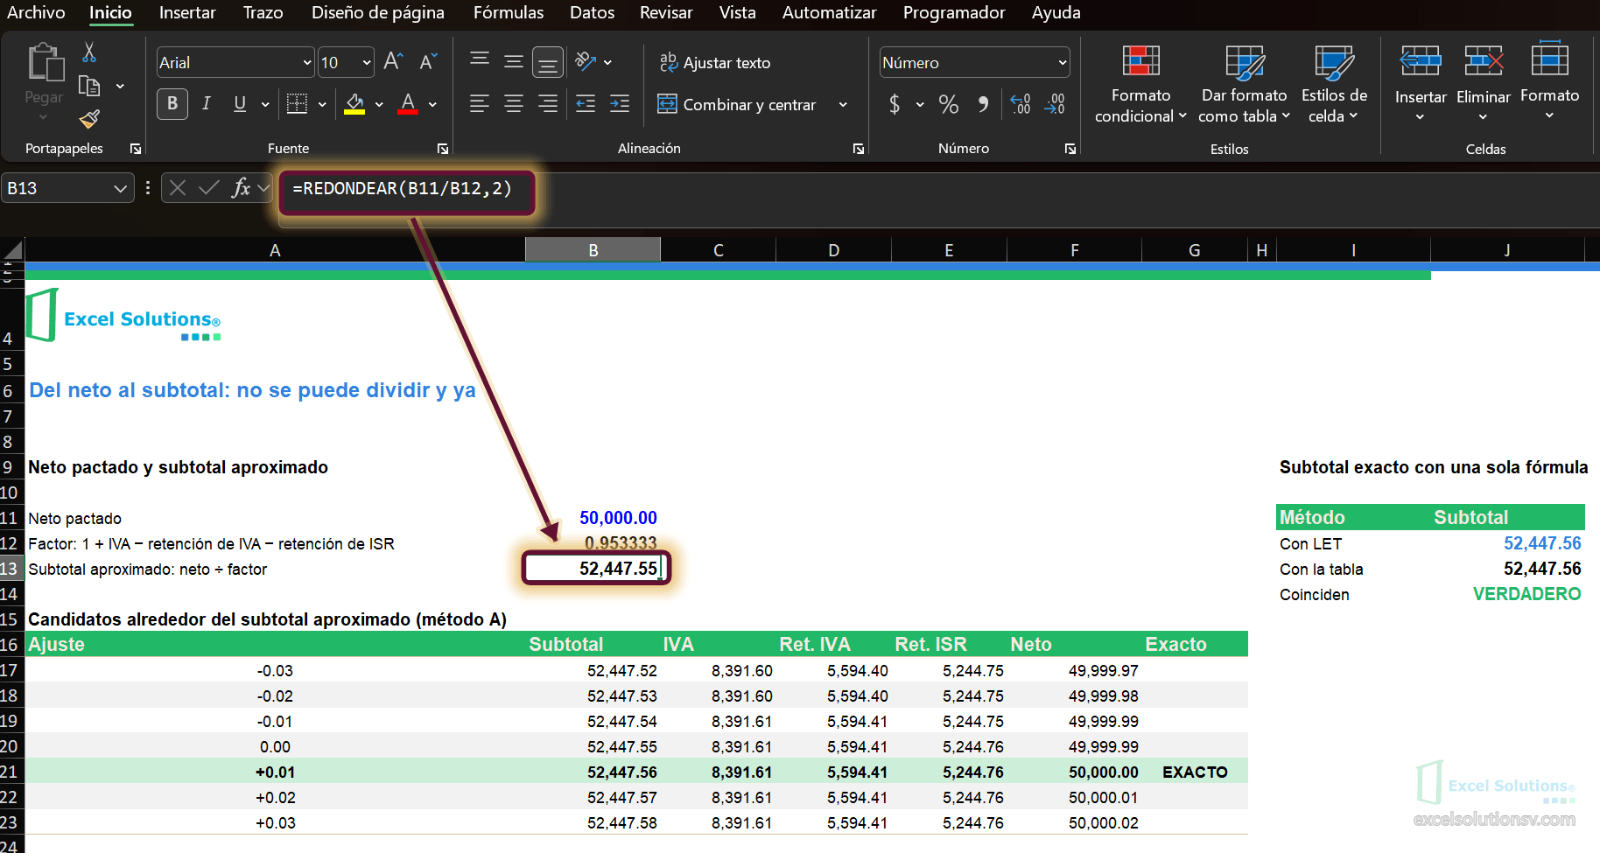Toggle Italic formatting
Screen dimensions: 1600x853
(206, 103)
